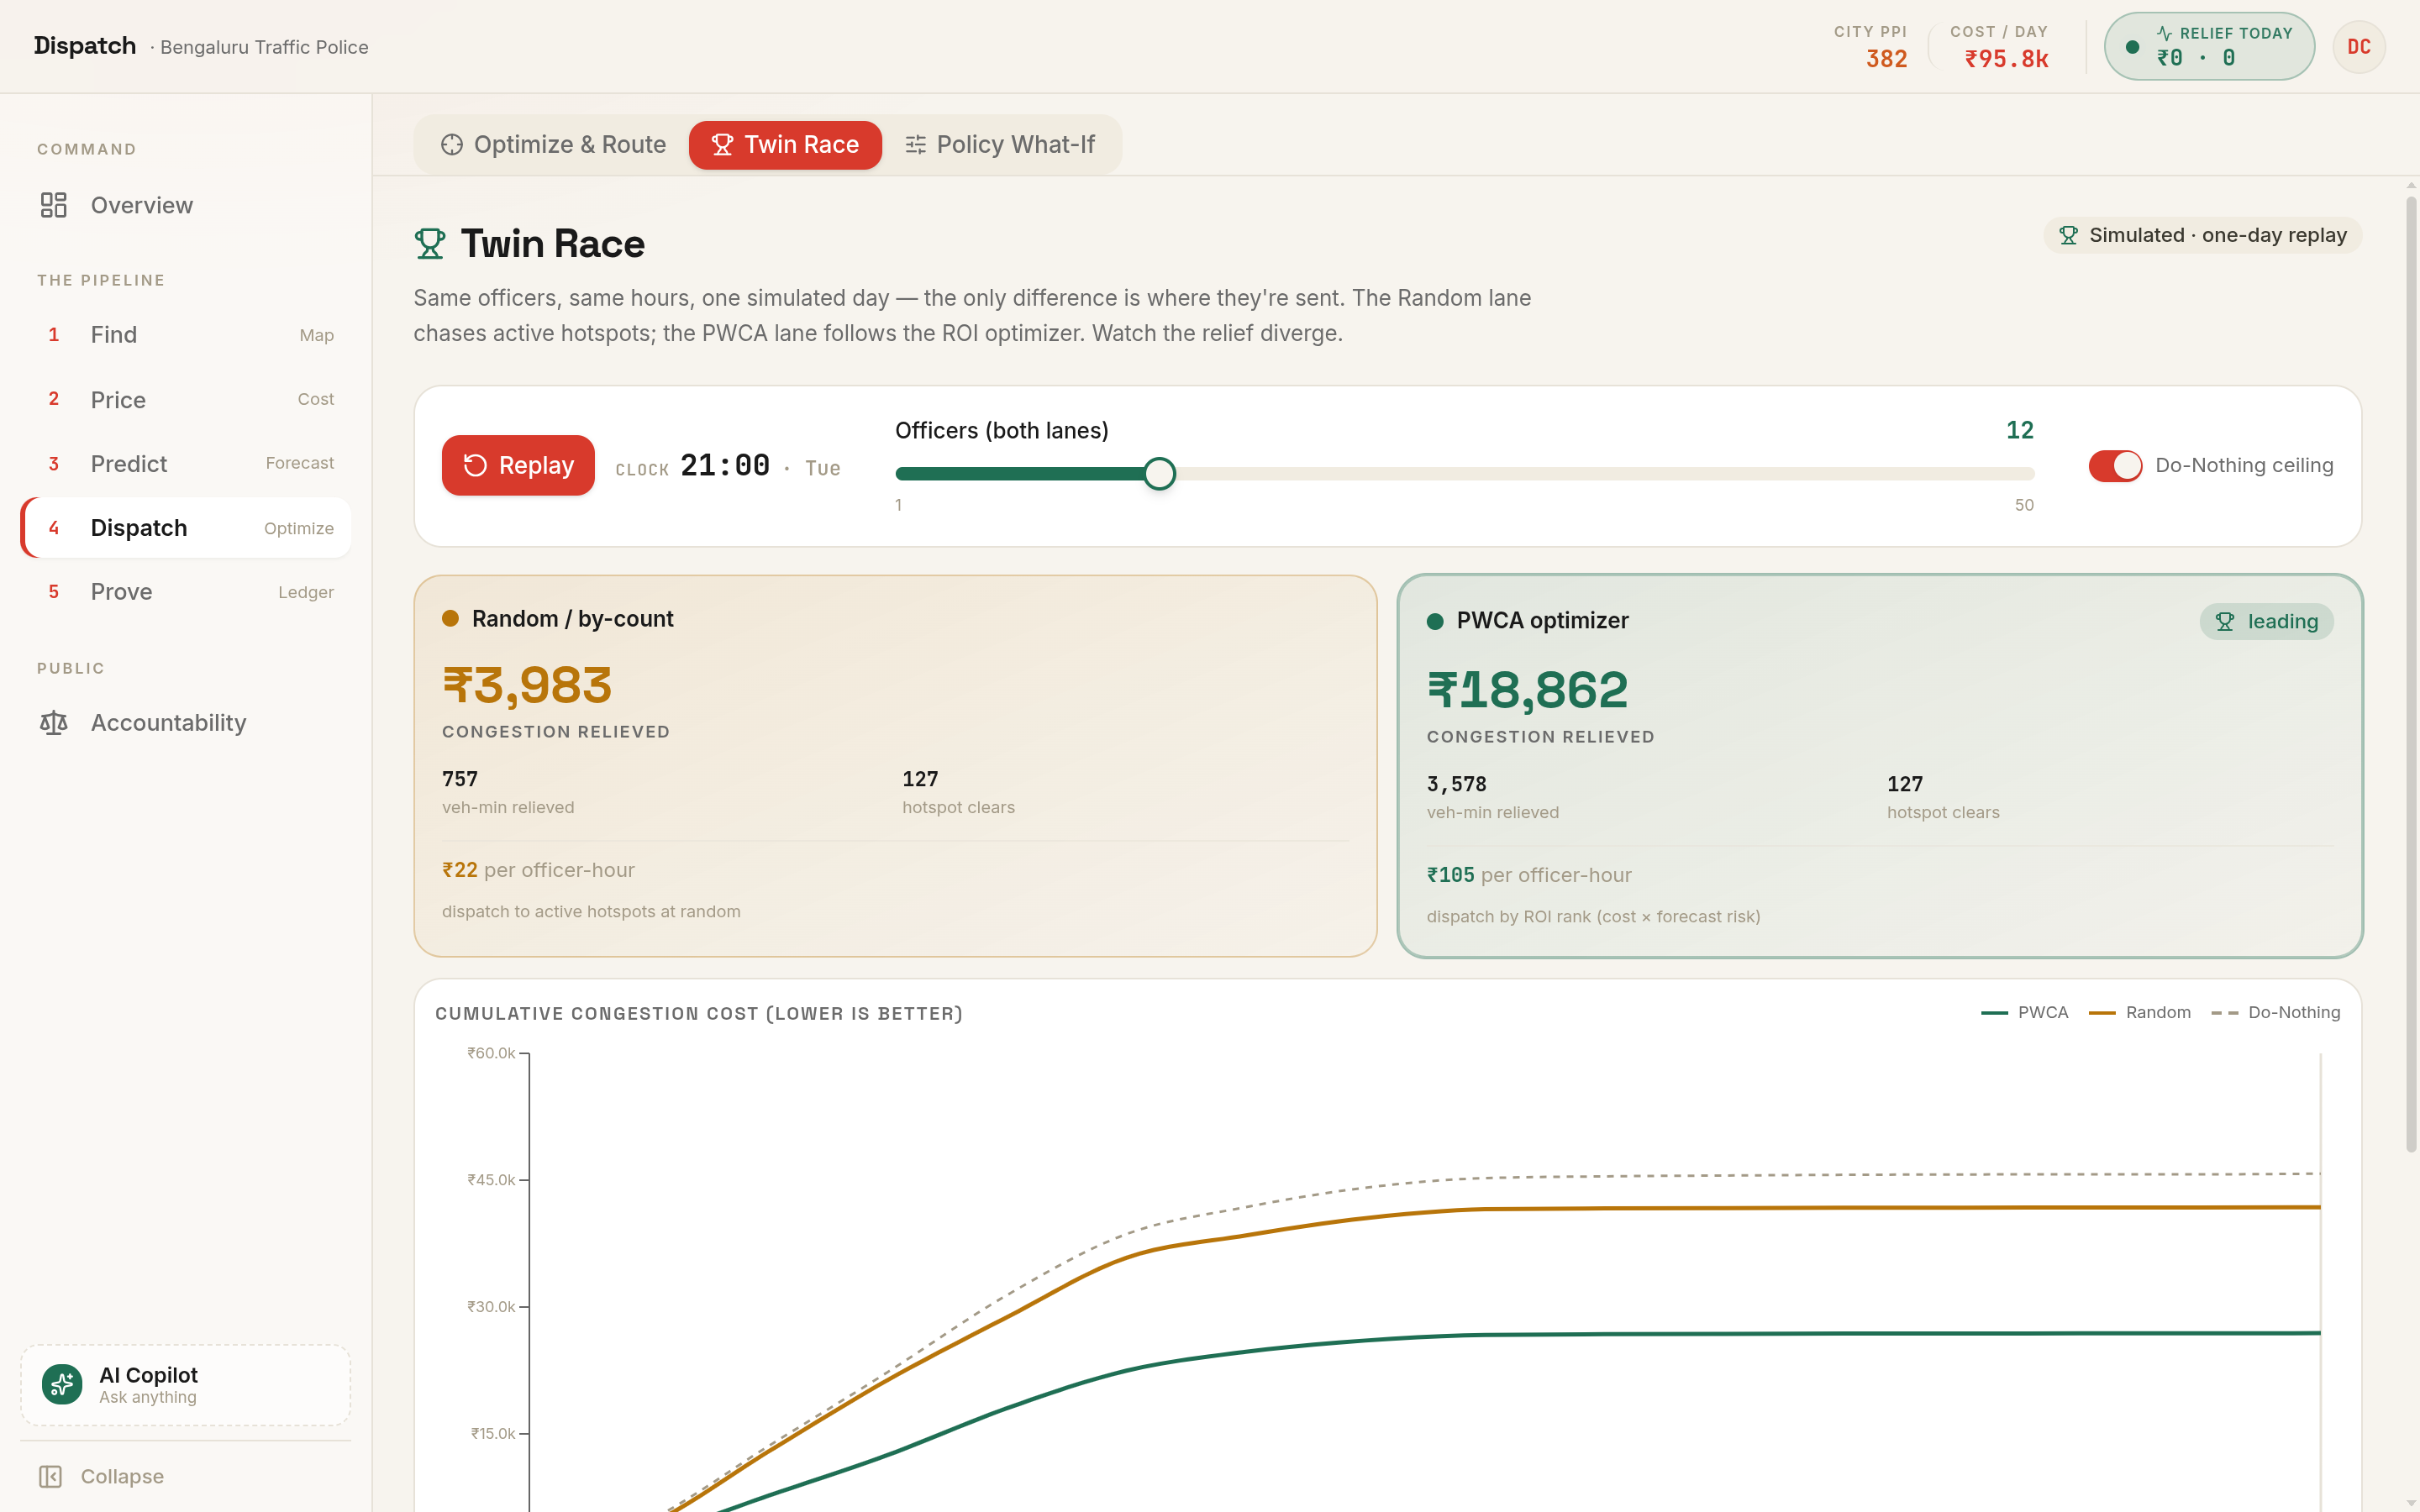Toggle Do-Nothing series in chart legend
The height and width of the screenshot is (1512, 2420).
tap(2275, 1013)
